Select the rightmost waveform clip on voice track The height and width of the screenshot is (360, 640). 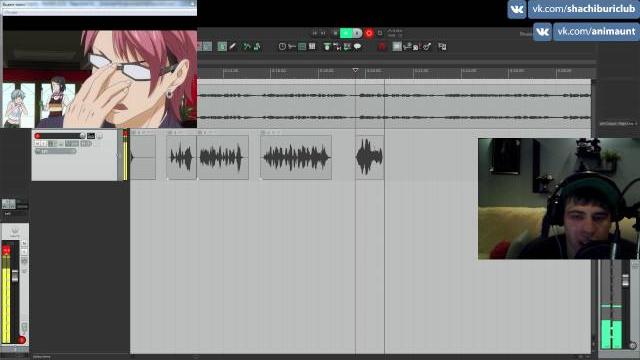[x=369, y=157]
